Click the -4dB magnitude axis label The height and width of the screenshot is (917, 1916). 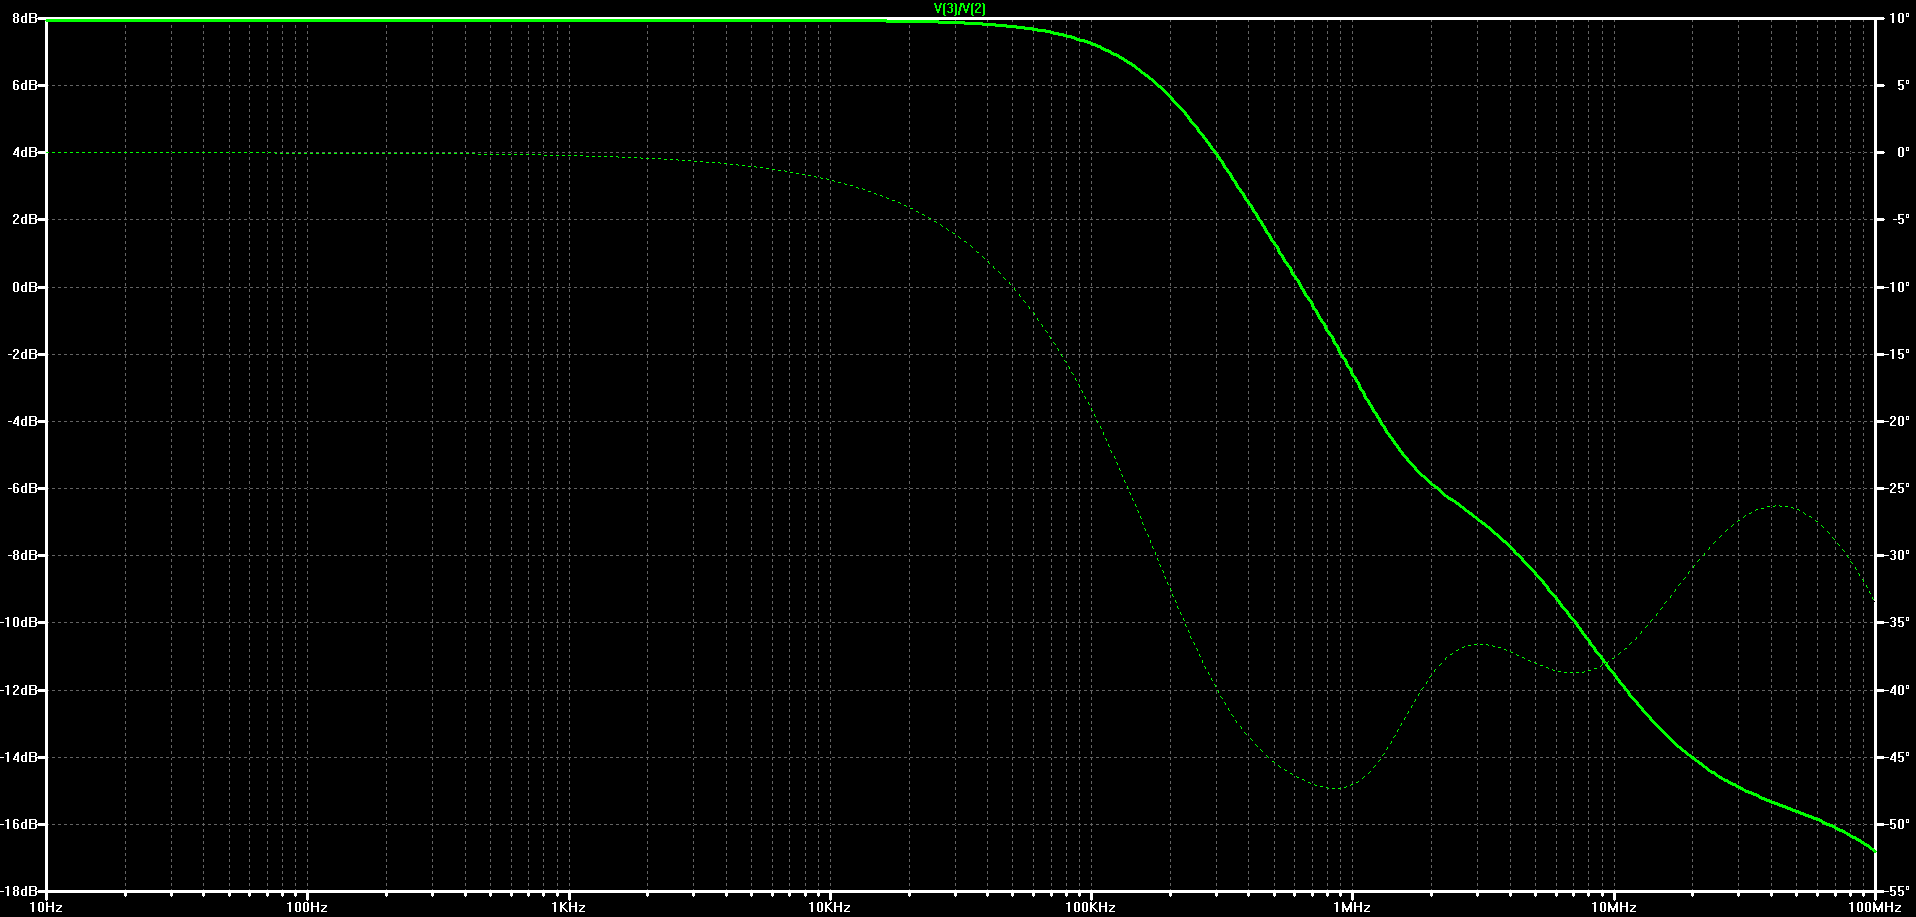tap(23, 421)
